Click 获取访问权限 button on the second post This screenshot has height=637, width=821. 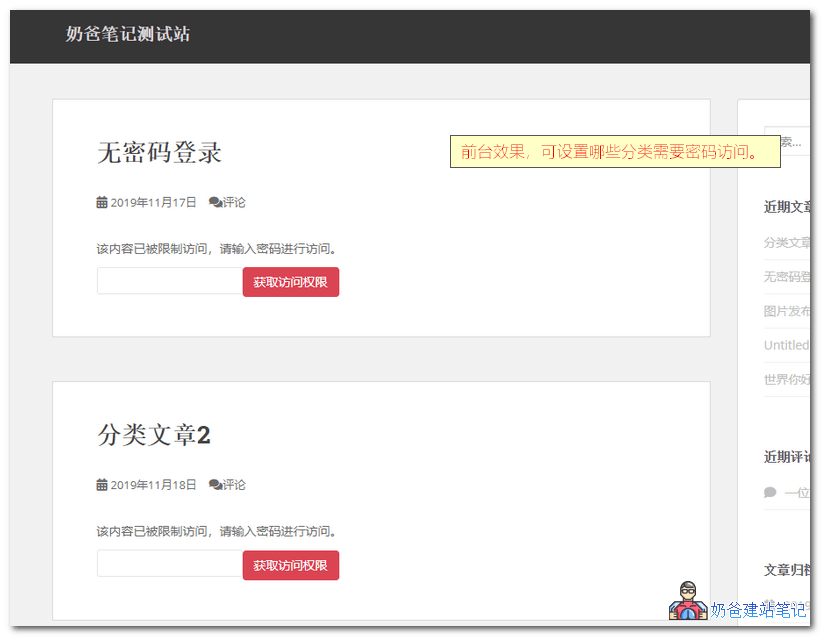290,565
